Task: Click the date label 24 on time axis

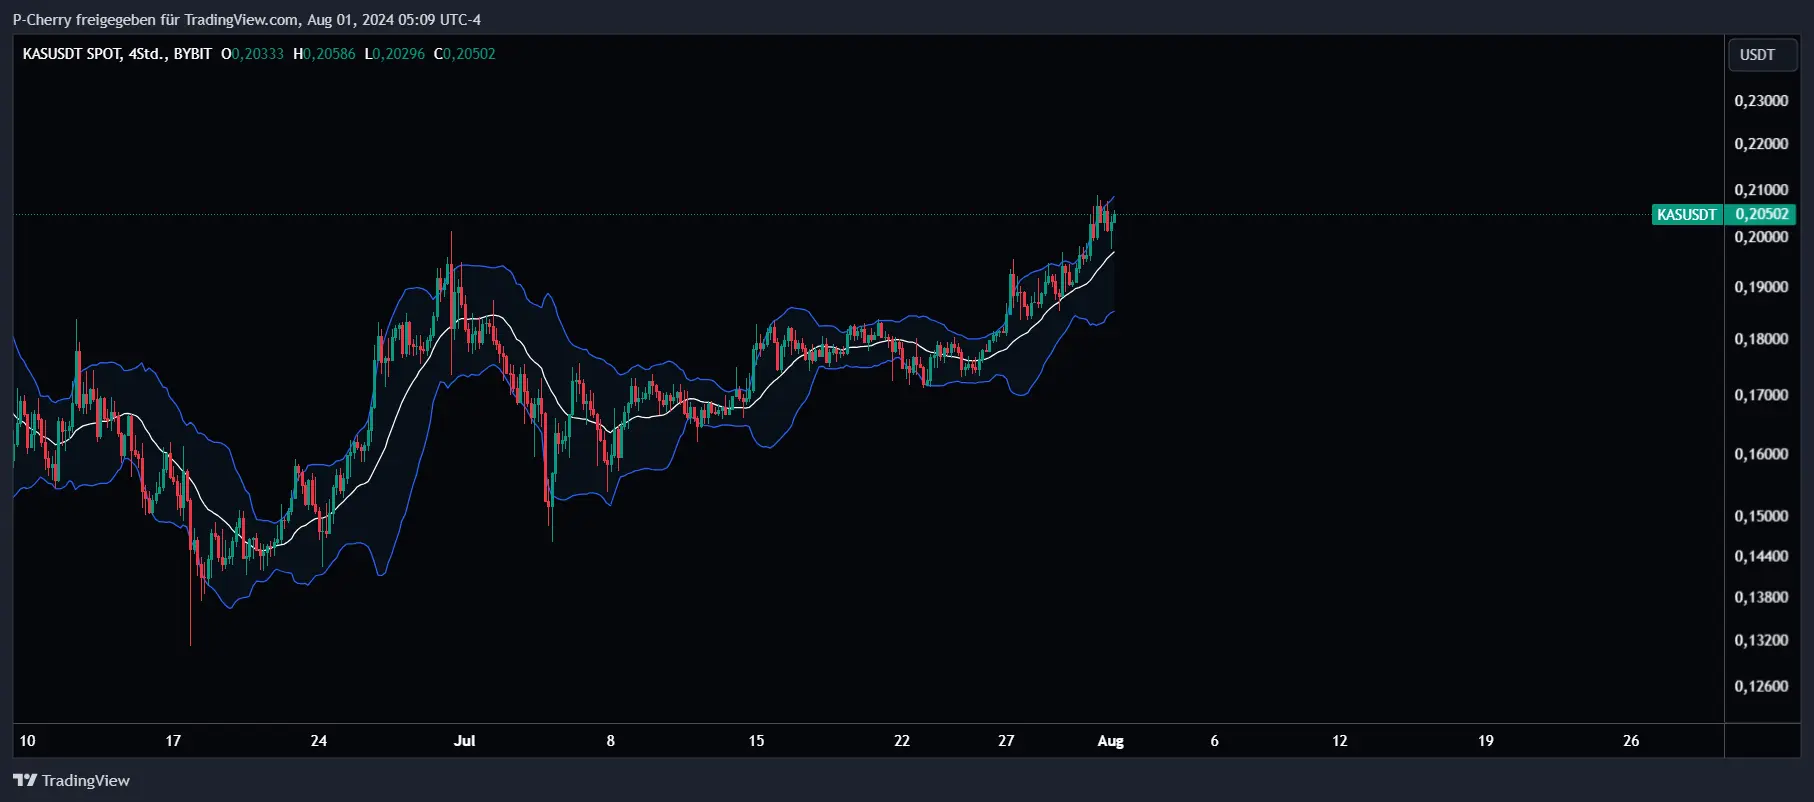Action: tap(319, 741)
